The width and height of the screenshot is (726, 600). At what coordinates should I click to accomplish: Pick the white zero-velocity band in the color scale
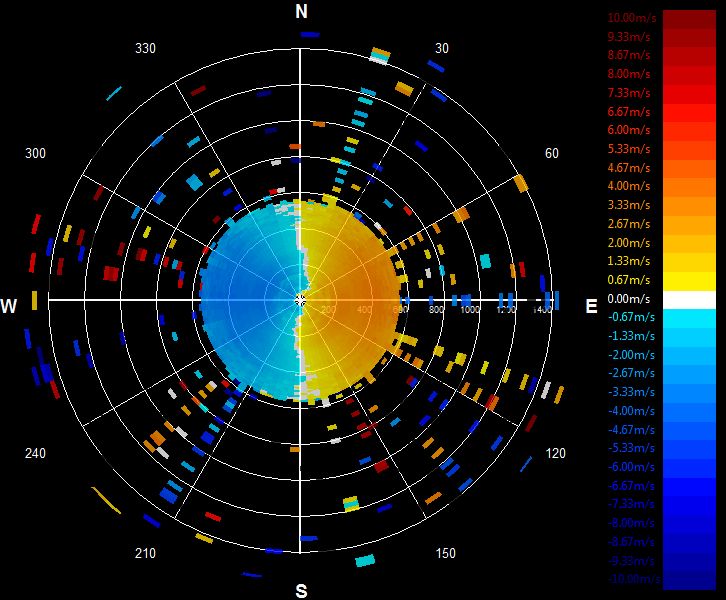point(689,300)
